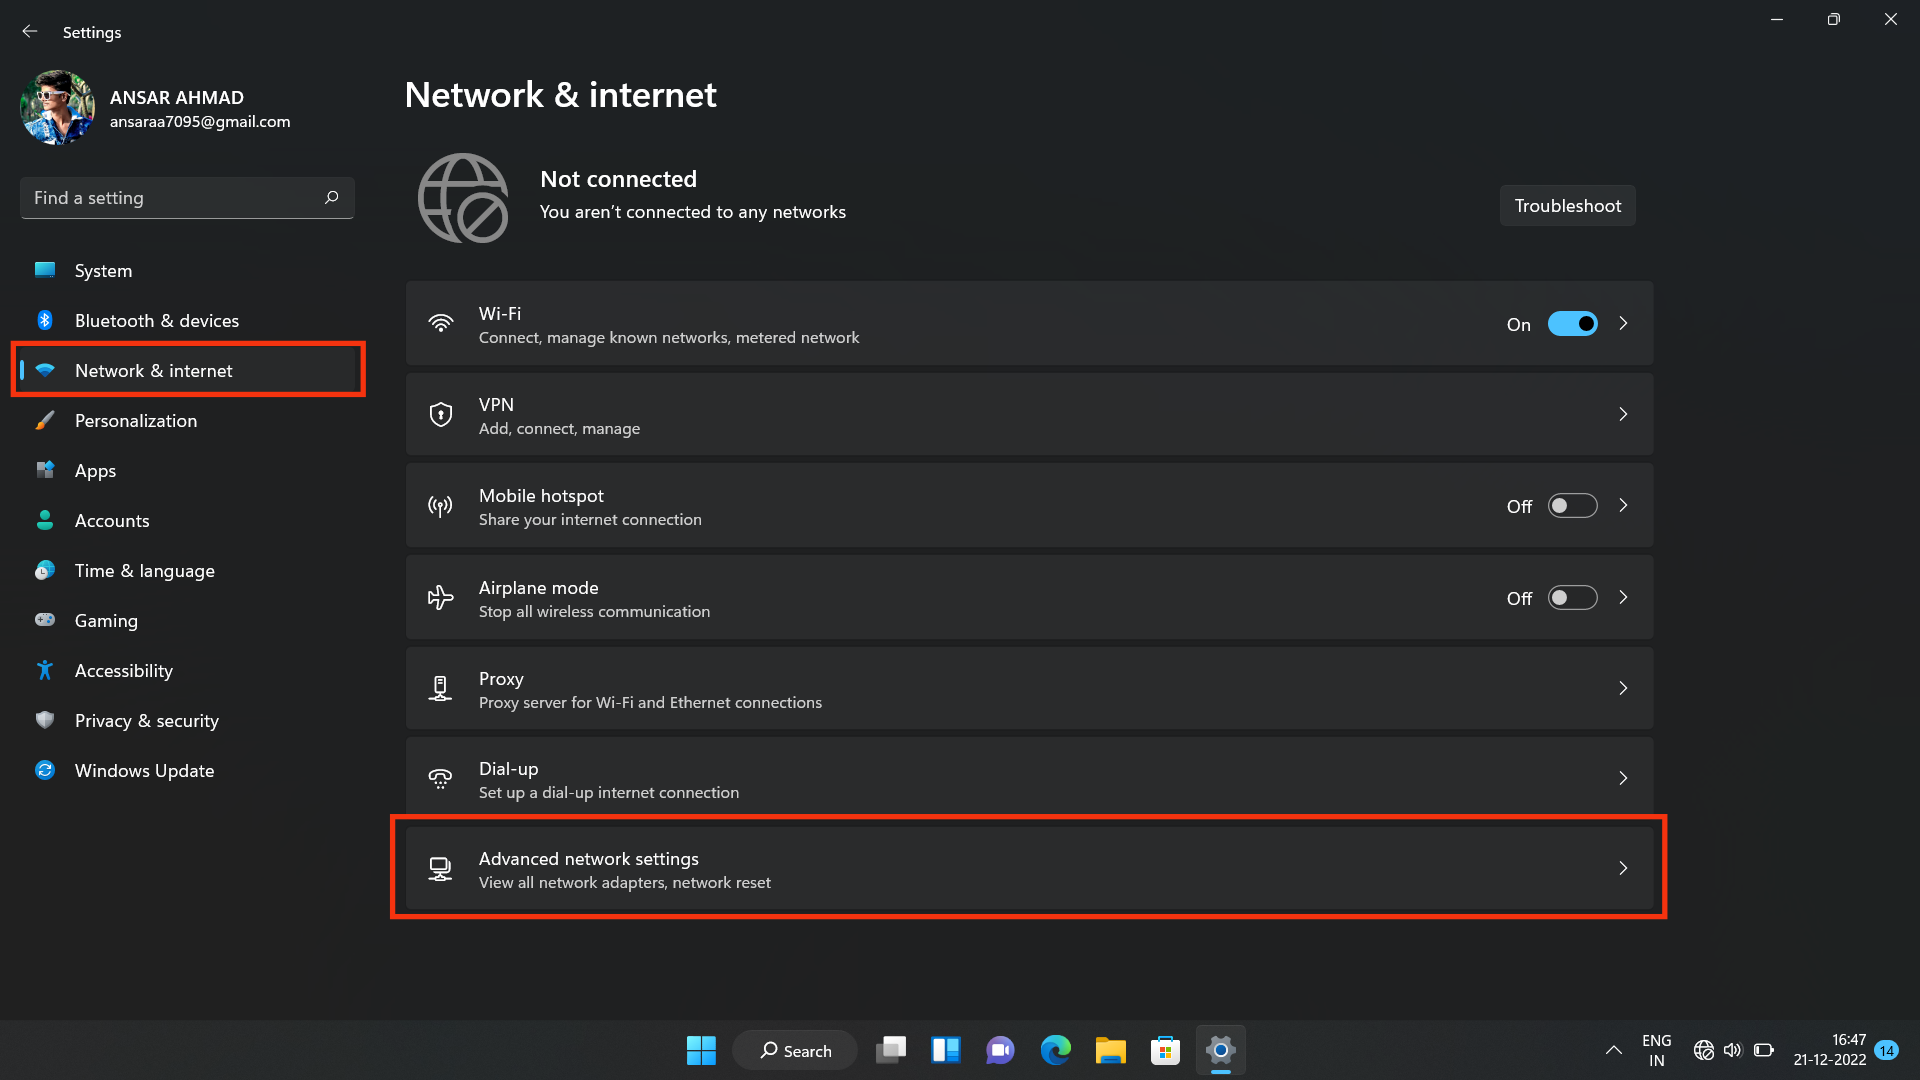1920x1080 pixels.
Task: Open the Windows Start menu
Action: coord(701,1050)
